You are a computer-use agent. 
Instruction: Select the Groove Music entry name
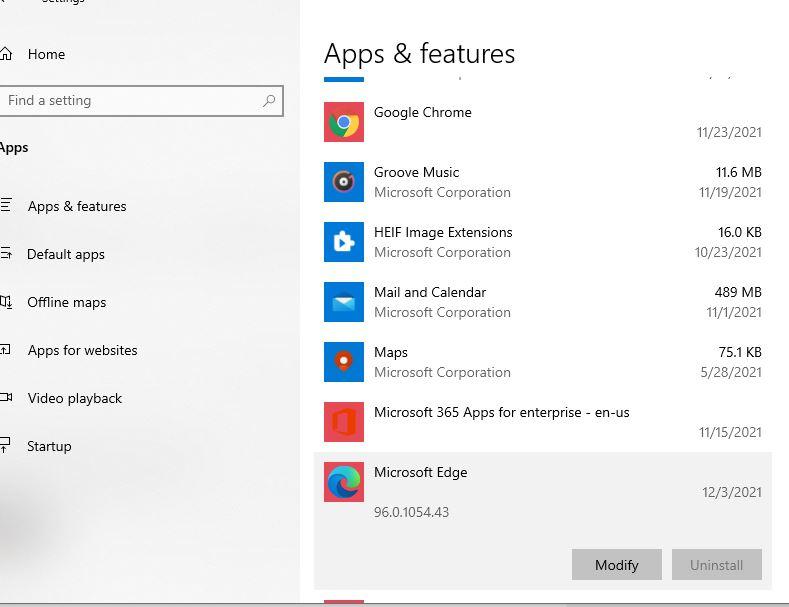(x=417, y=172)
